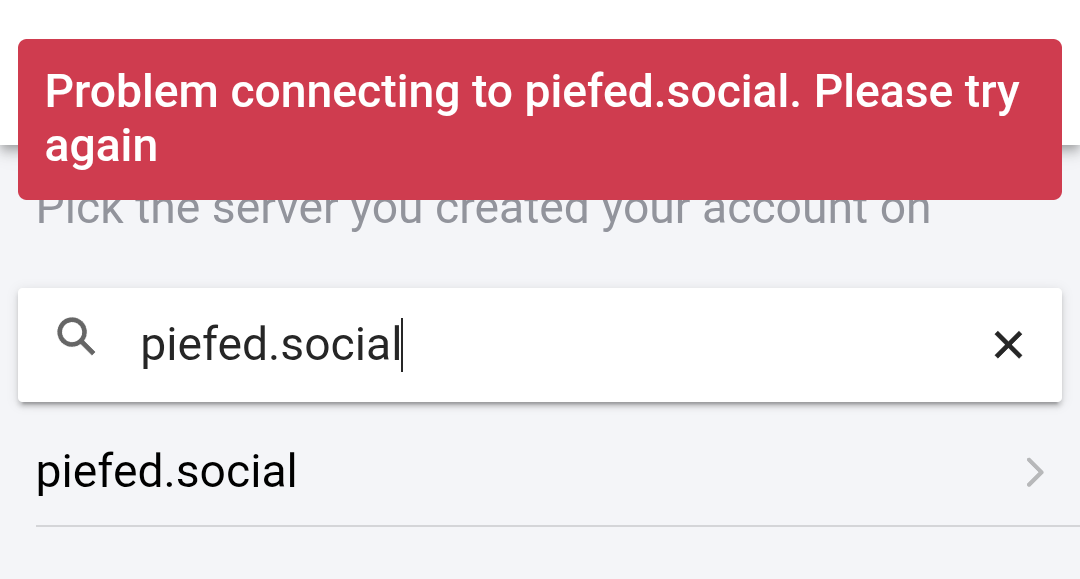The height and width of the screenshot is (579, 1080).
Task: Dismiss the red Problem connecting error banner
Action: (540, 120)
